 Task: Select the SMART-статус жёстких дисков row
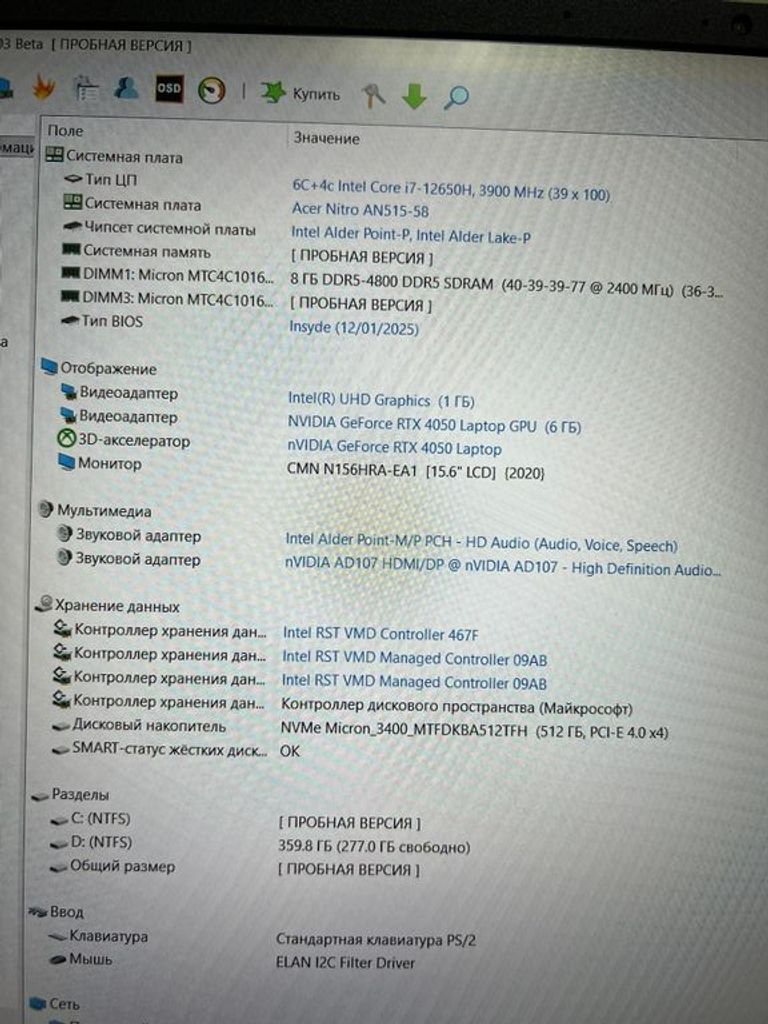159,748
